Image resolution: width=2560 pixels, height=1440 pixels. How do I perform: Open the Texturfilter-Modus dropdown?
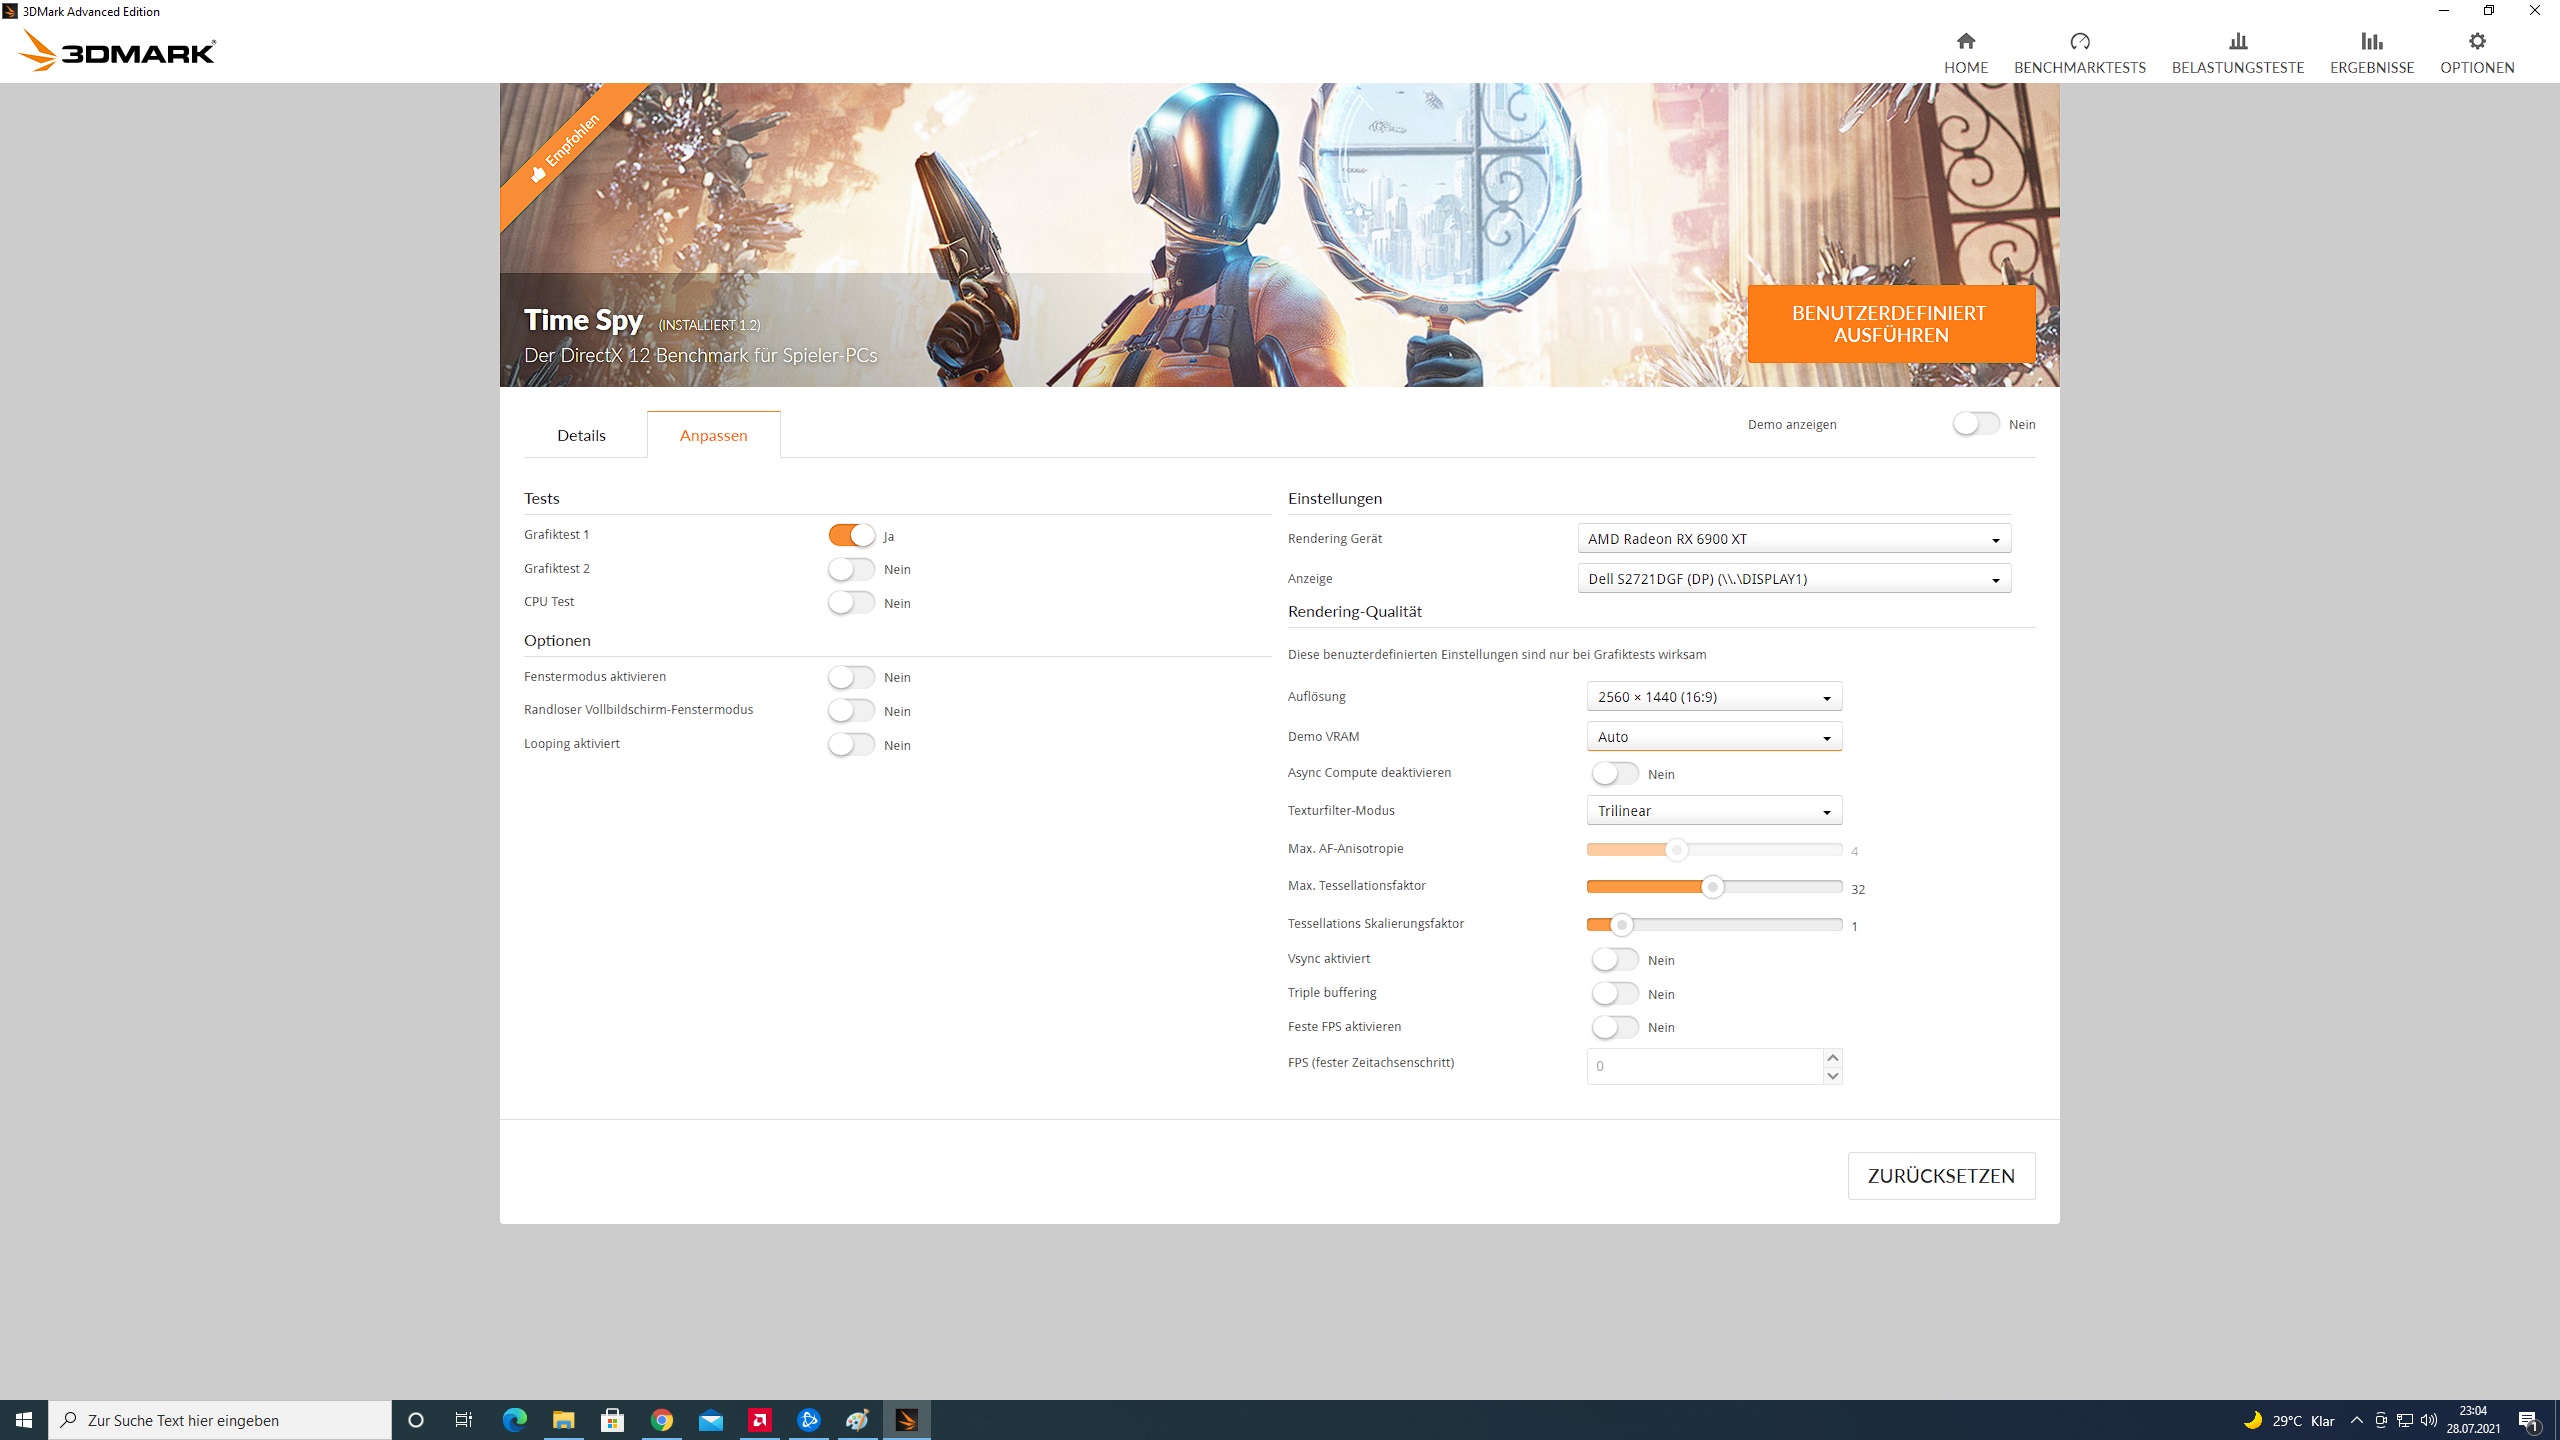[1714, 811]
